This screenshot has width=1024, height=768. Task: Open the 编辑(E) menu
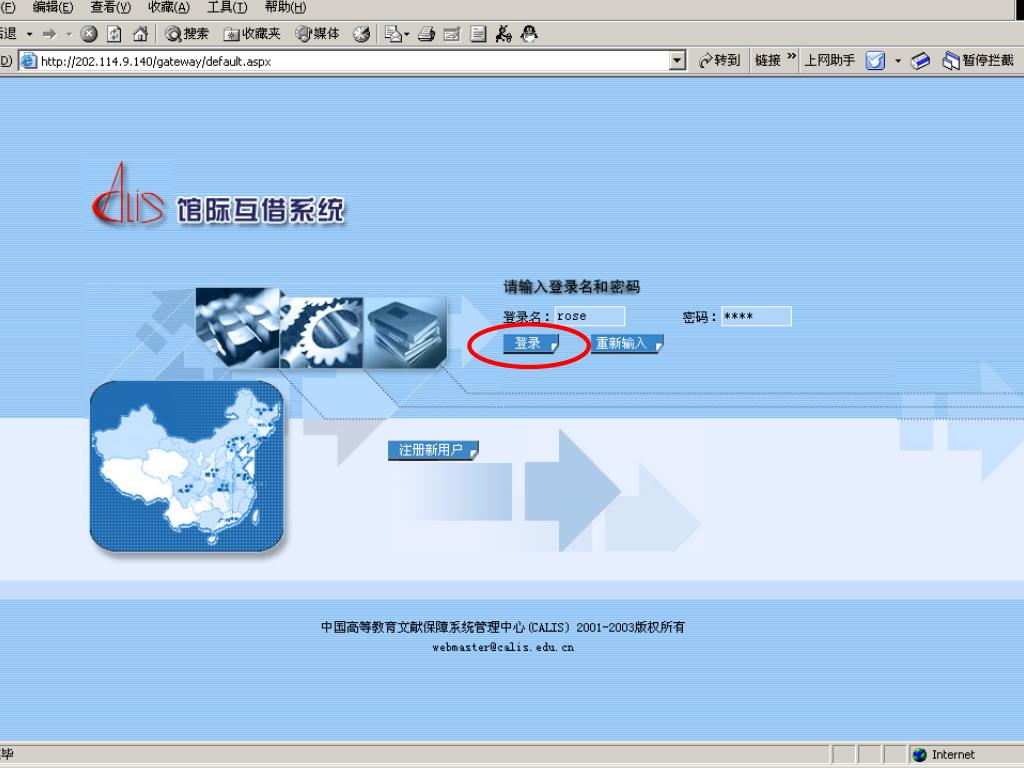click(x=53, y=7)
